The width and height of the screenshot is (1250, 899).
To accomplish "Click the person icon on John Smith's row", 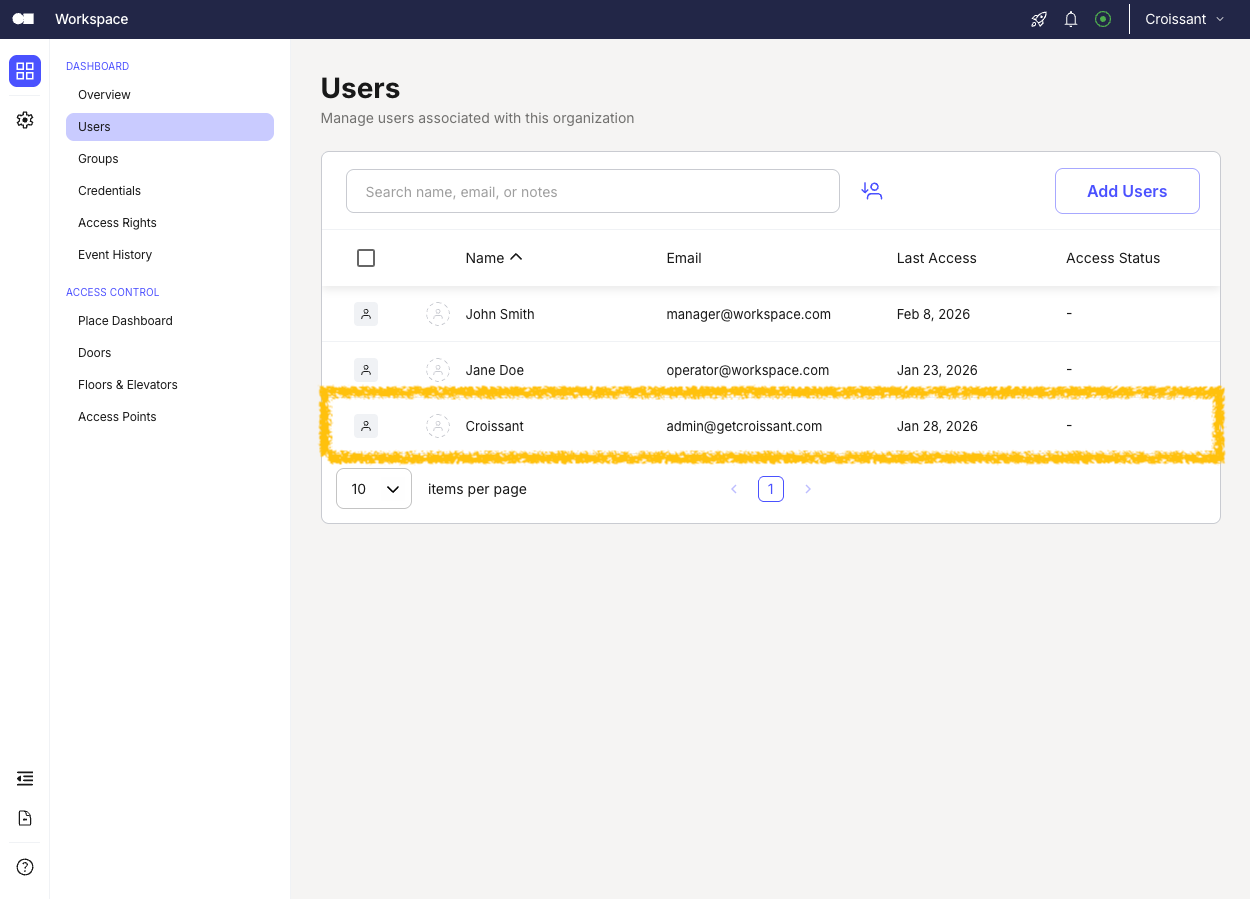I will 366,313.
